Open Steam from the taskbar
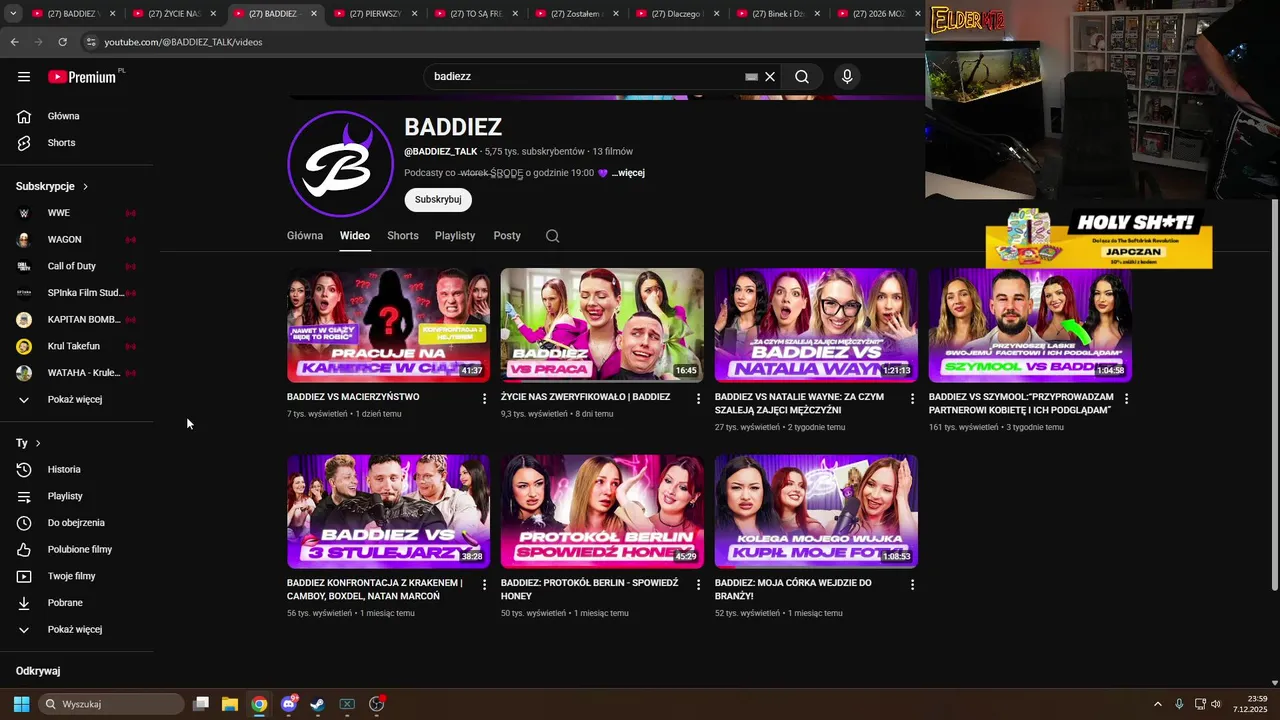The width and height of the screenshot is (1280, 720). [317, 704]
